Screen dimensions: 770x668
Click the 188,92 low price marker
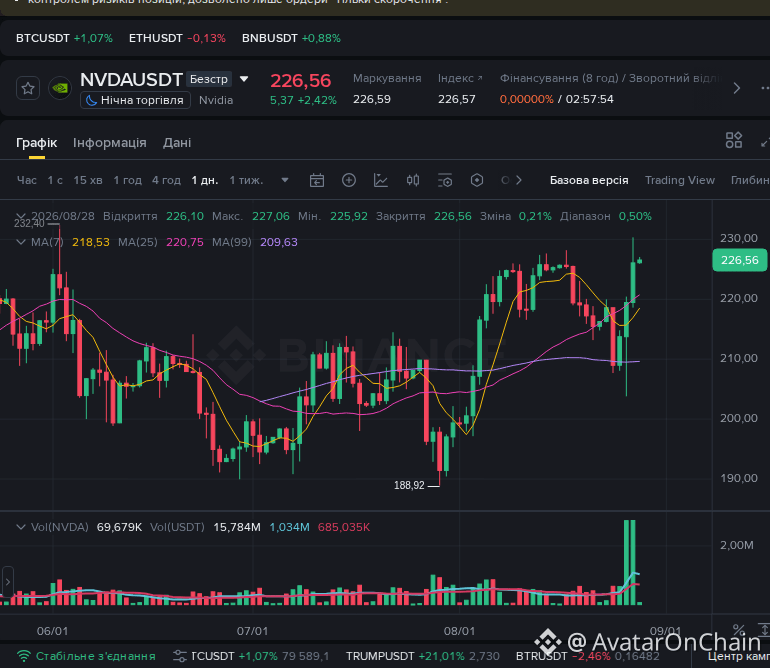tap(409, 485)
